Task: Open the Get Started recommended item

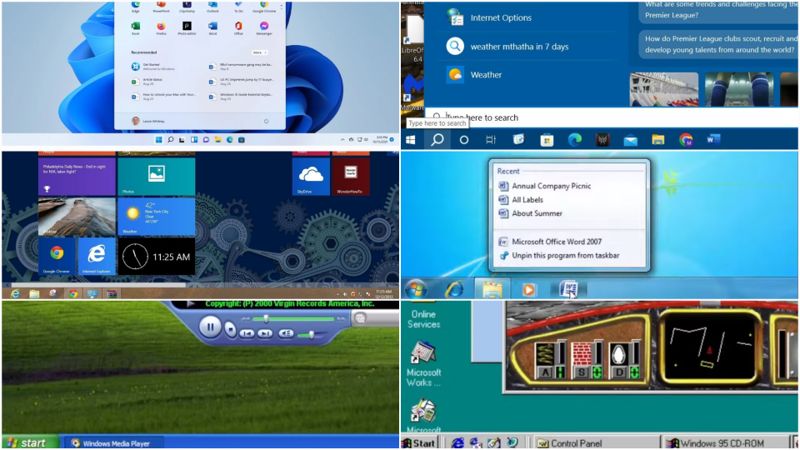Action: (153, 67)
